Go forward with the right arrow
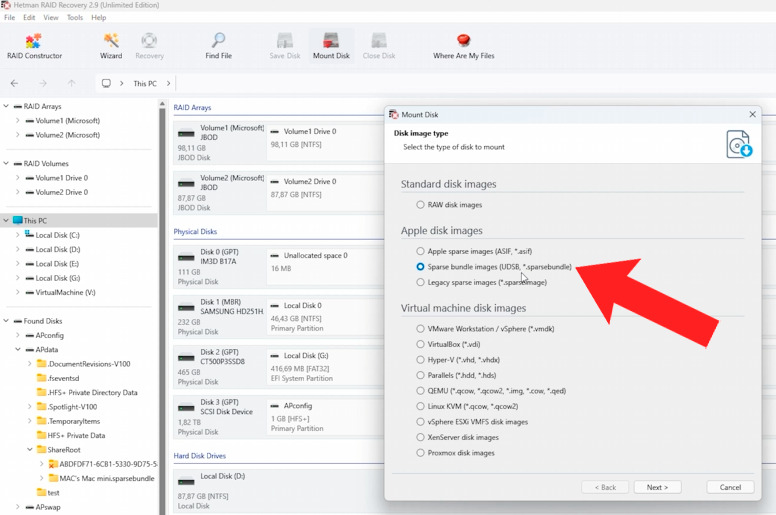 point(43,83)
